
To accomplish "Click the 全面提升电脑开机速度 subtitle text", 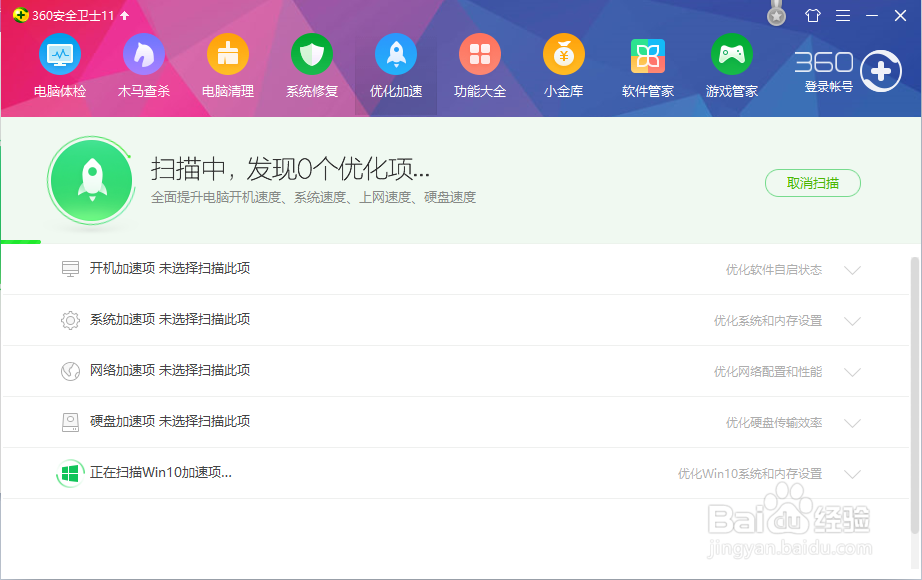I will pyautogui.click(x=313, y=198).
